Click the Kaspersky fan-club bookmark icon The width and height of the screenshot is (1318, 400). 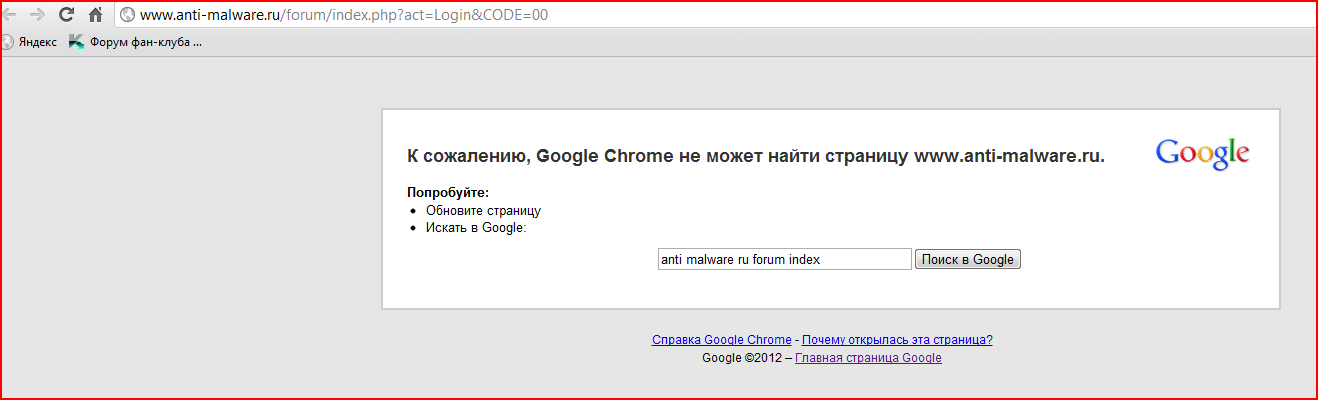tap(76, 42)
